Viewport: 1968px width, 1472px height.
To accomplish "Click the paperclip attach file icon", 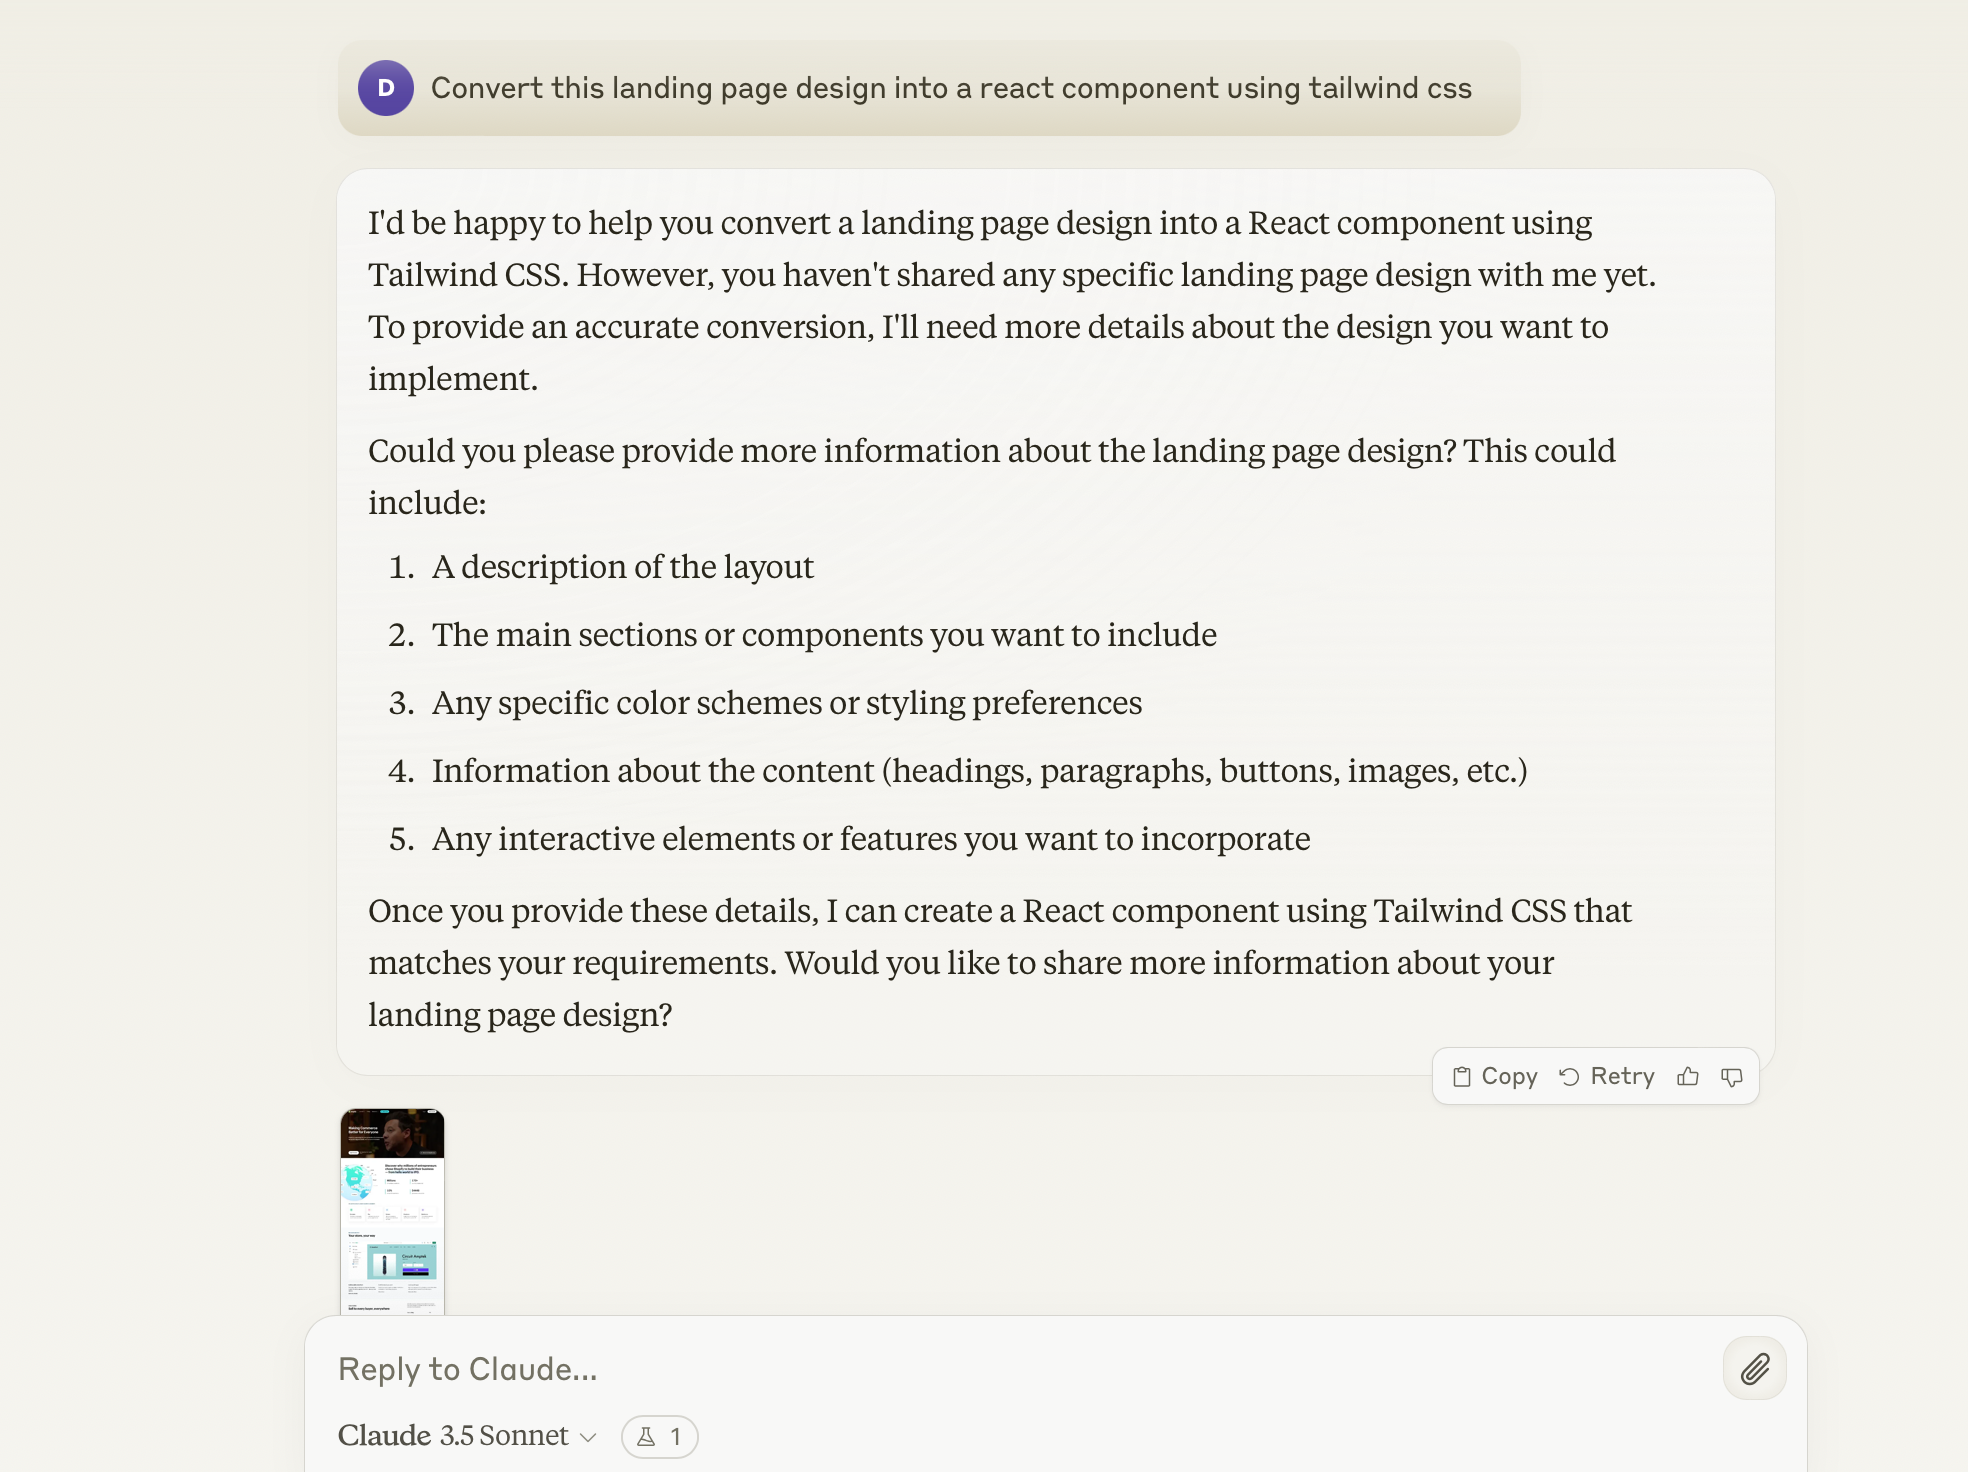I will pyautogui.click(x=1755, y=1368).
